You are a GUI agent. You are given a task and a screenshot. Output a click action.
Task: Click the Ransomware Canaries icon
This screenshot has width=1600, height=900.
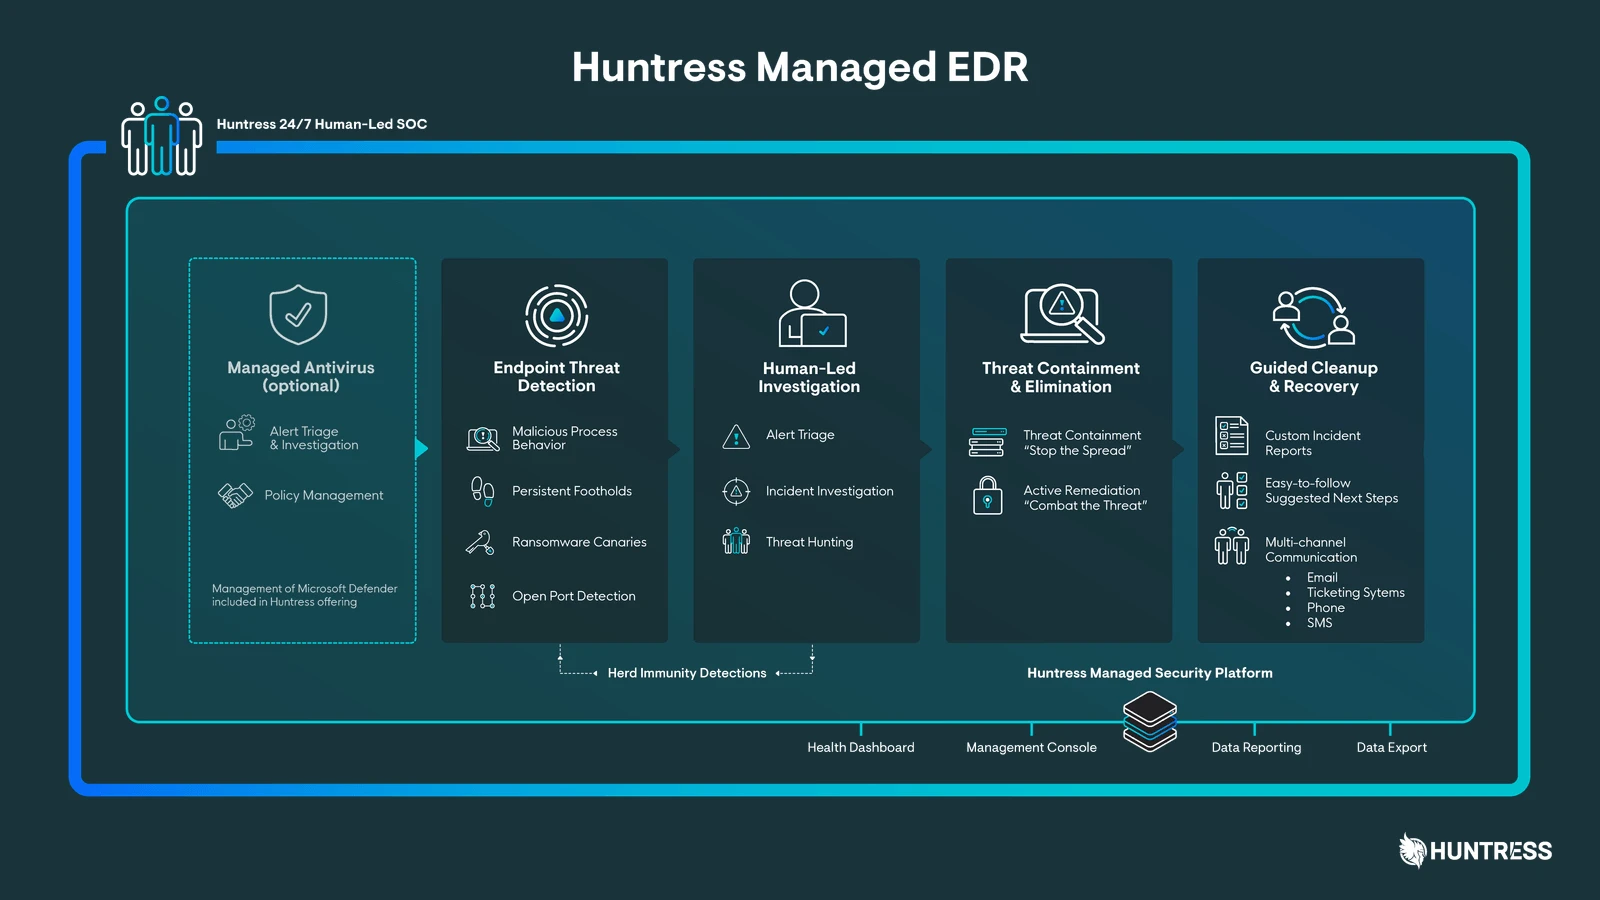click(480, 542)
